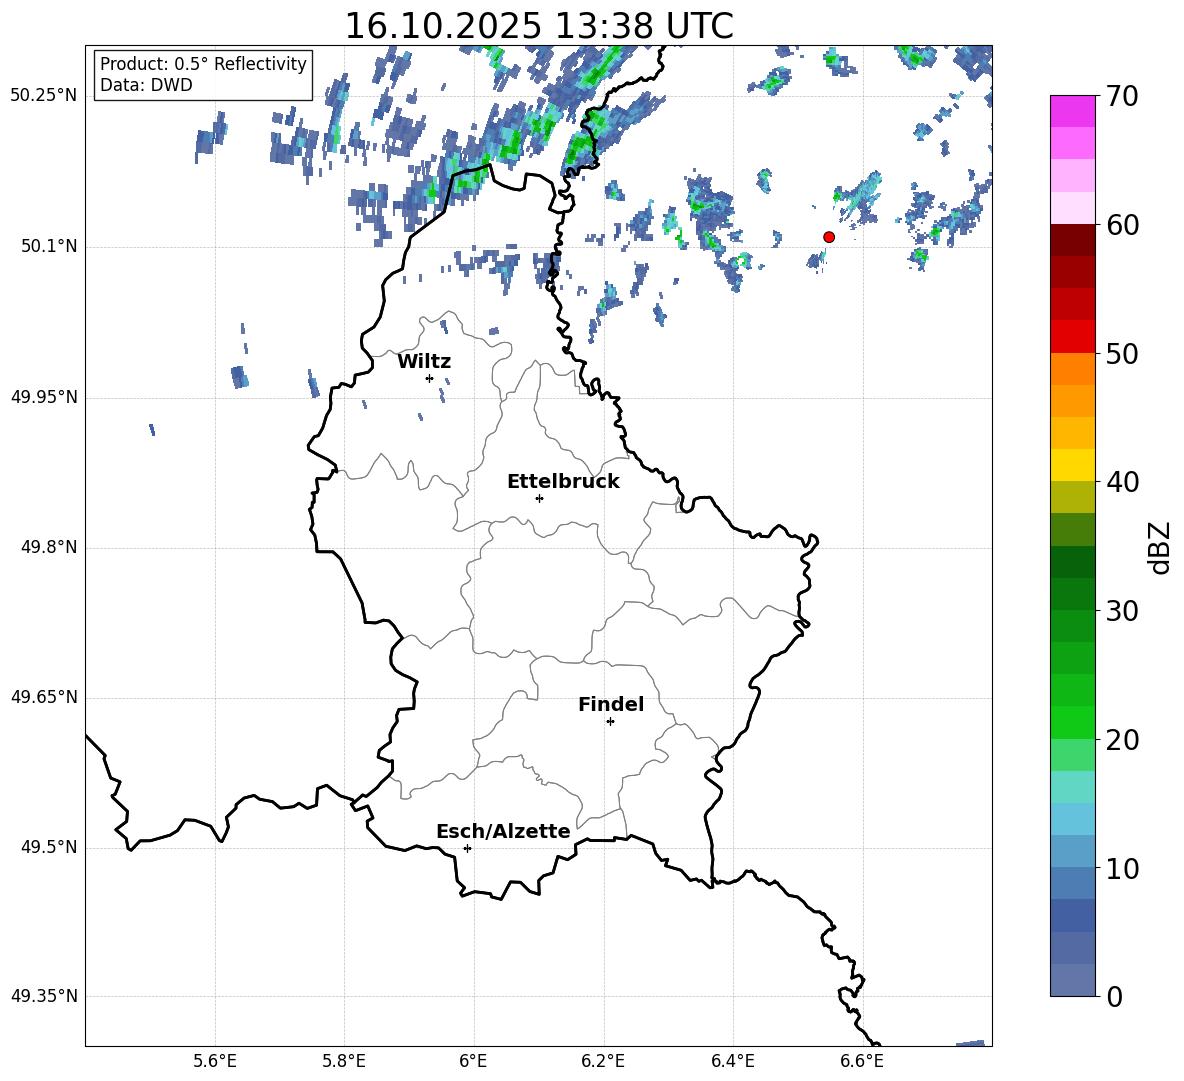Click the 6.2°E longitude label

(603, 1061)
